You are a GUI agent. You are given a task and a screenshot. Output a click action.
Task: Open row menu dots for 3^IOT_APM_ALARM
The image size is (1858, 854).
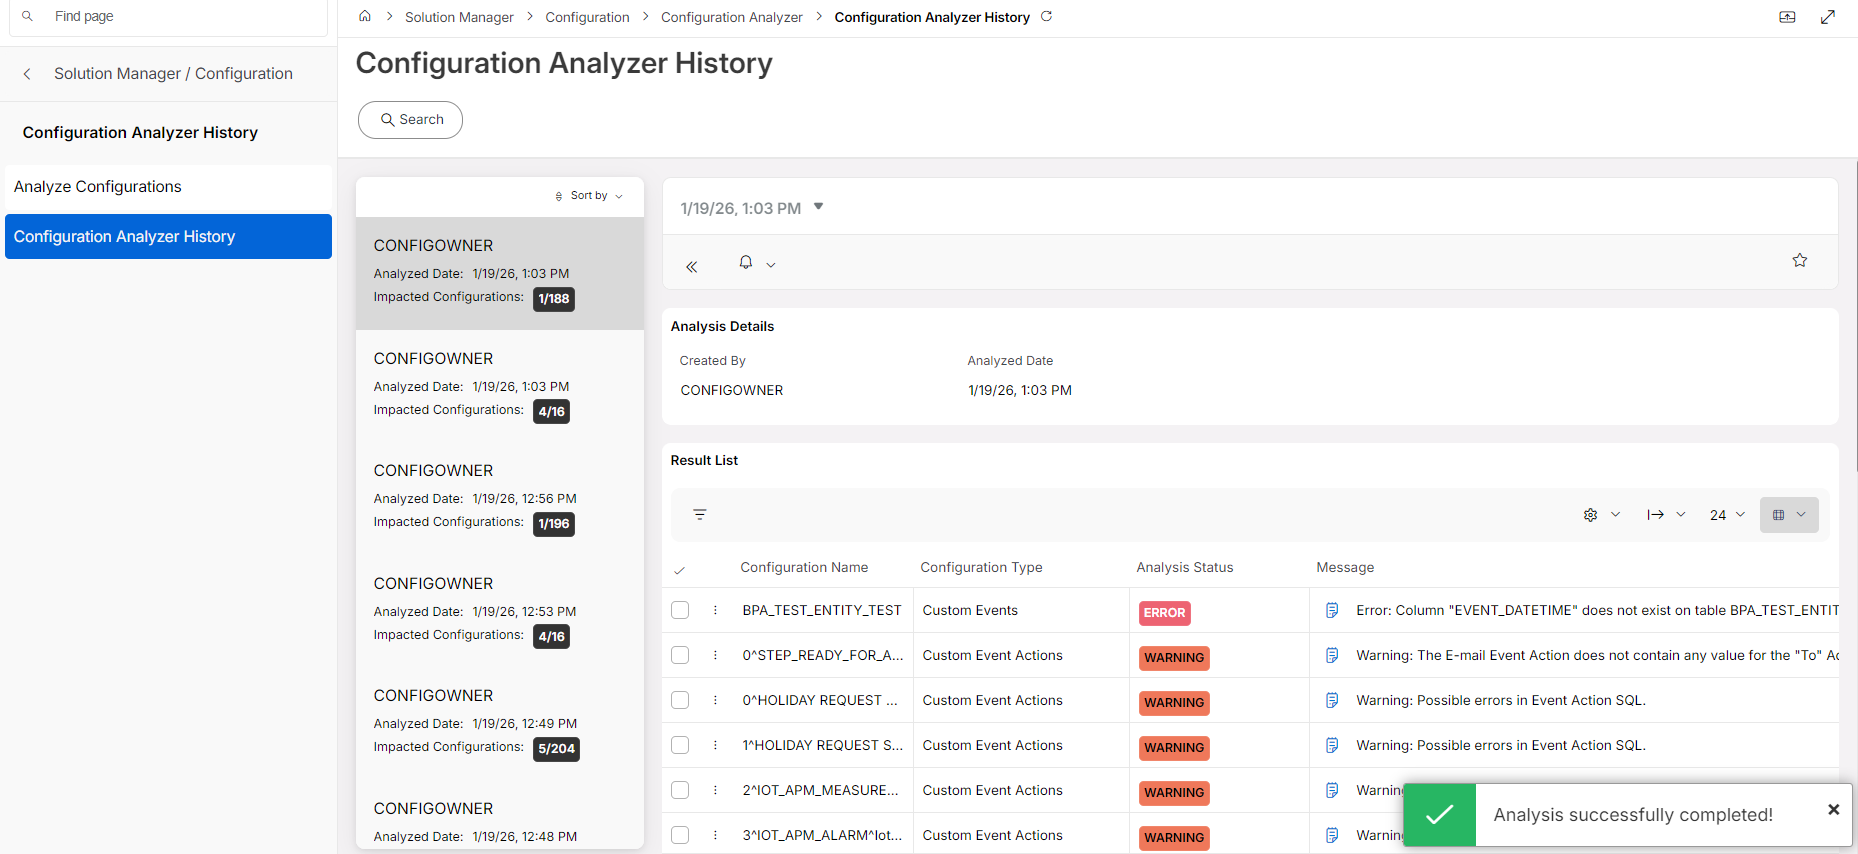click(715, 835)
